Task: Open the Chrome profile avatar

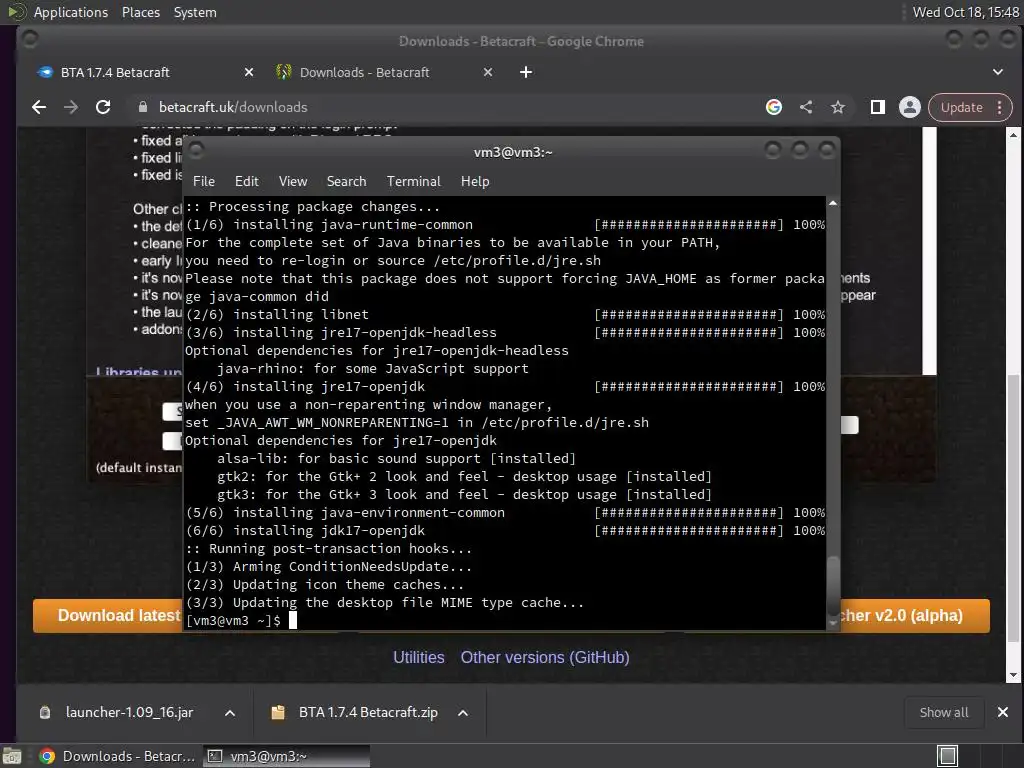Action: tap(910, 107)
